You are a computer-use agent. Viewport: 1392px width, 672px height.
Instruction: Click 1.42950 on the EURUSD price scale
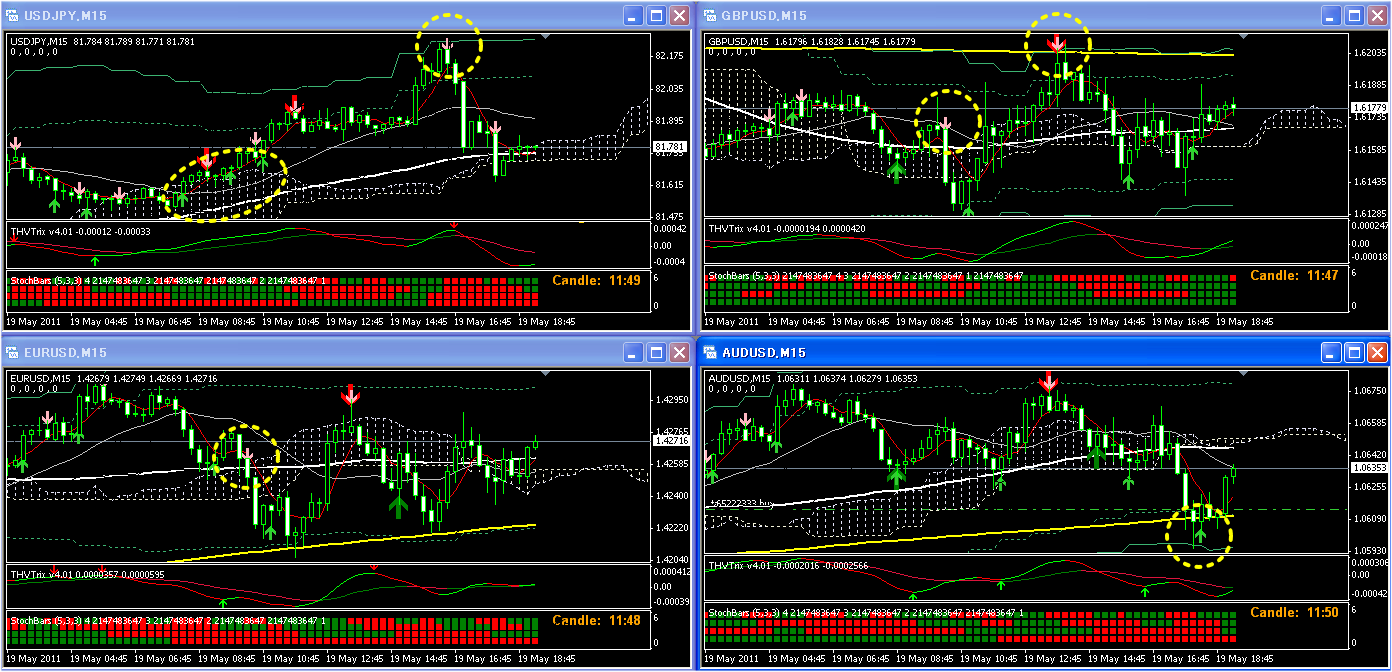tap(669, 400)
